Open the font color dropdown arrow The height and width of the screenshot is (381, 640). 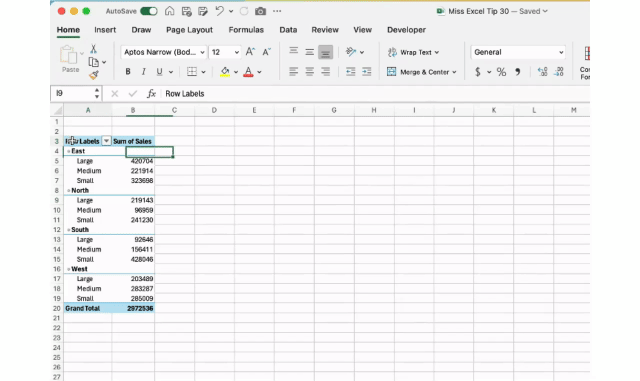click(259, 72)
